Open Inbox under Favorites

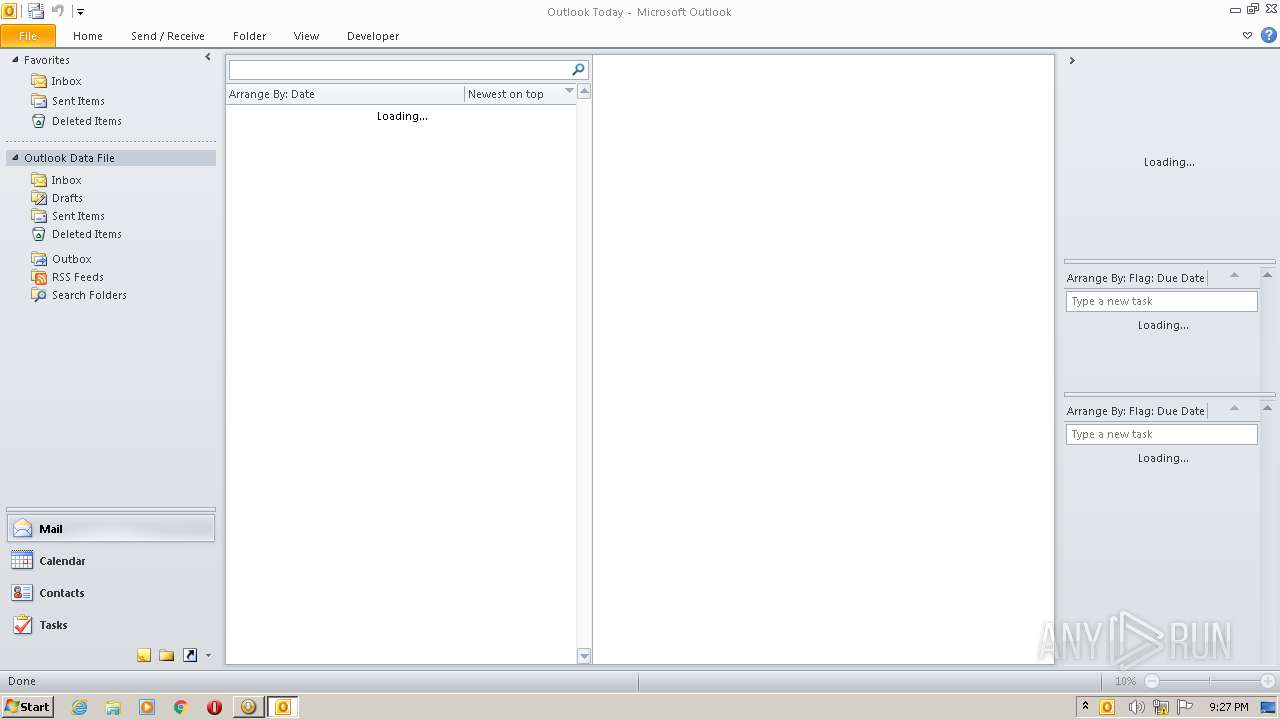click(x=67, y=81)
